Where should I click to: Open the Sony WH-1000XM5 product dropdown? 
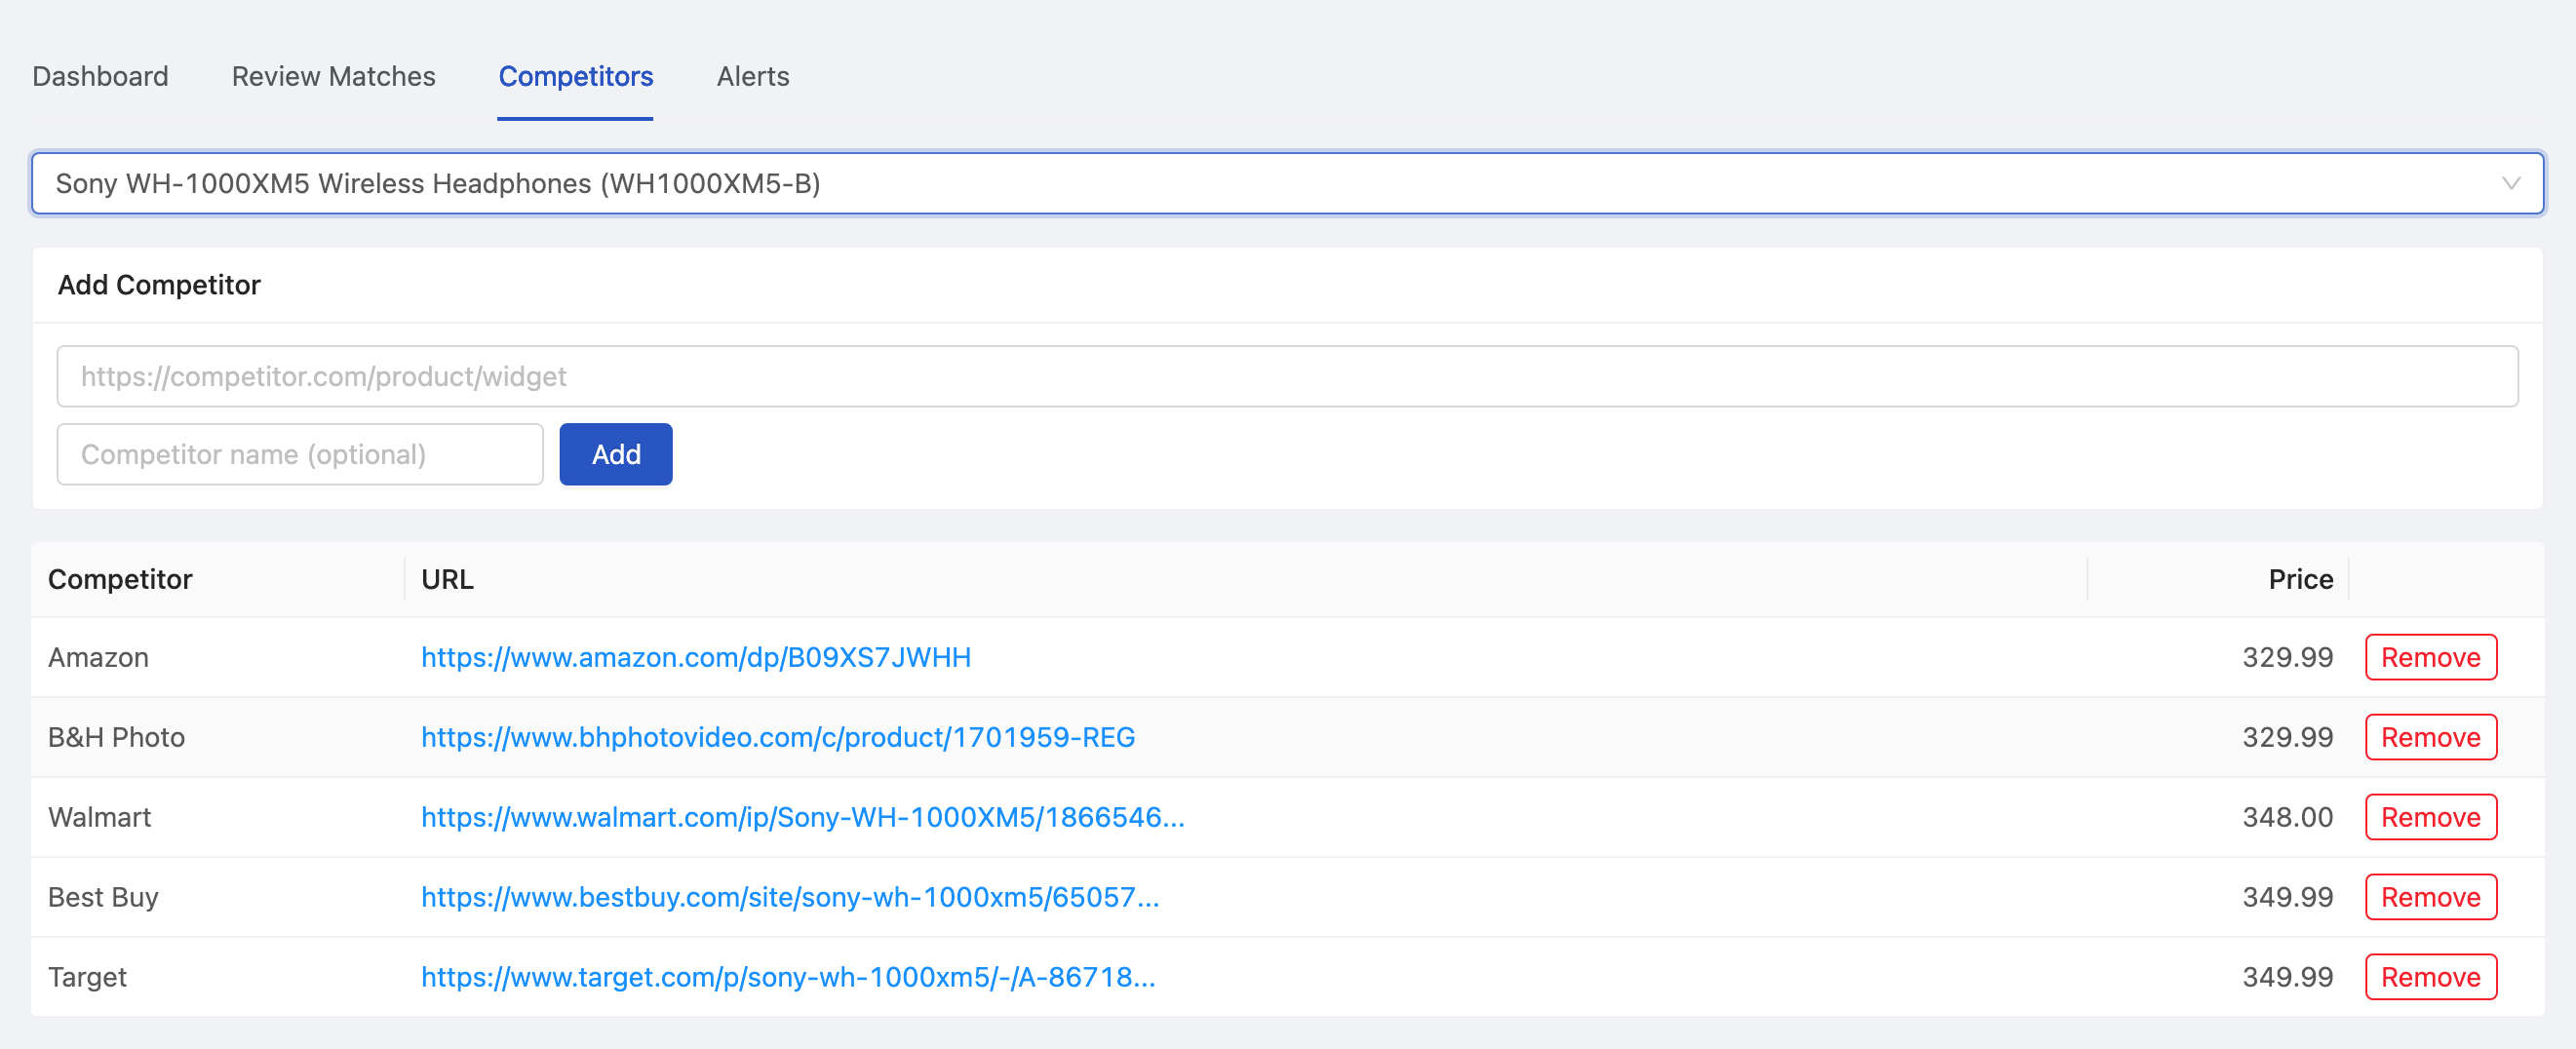tap(1287, 183)
